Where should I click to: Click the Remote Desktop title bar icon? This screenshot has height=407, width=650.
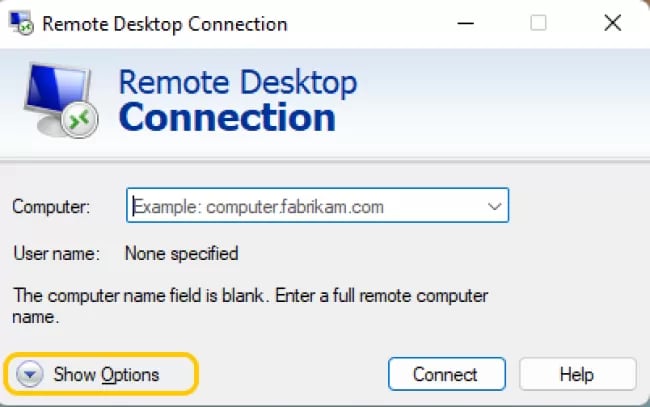click(x=22, y=23)
